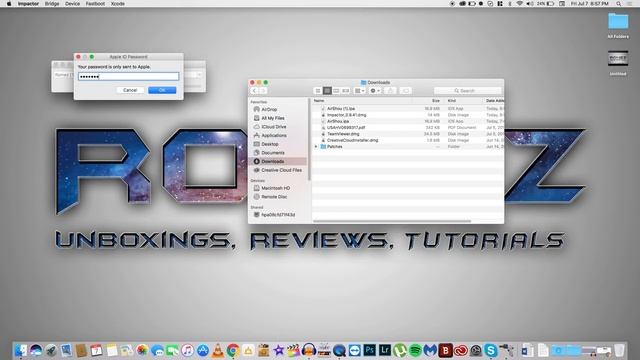Open VLC from the Dock
Image resolution: width=640 pixels, height=360 pixels.
tap(218, 350)
